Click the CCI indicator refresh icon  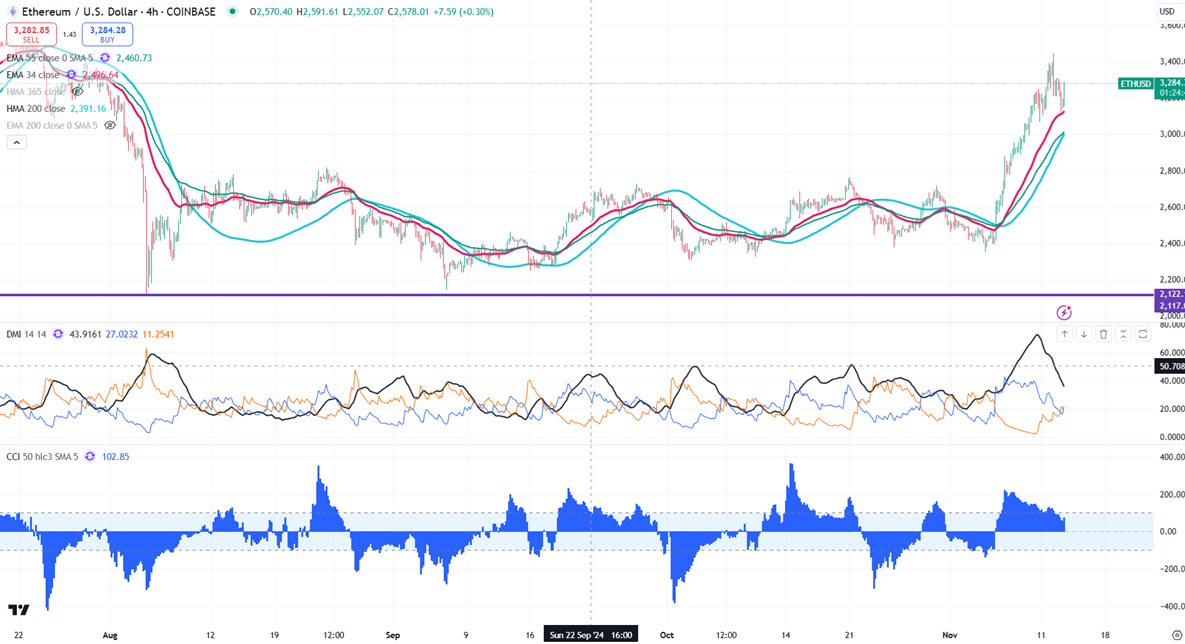coord(90,457)
